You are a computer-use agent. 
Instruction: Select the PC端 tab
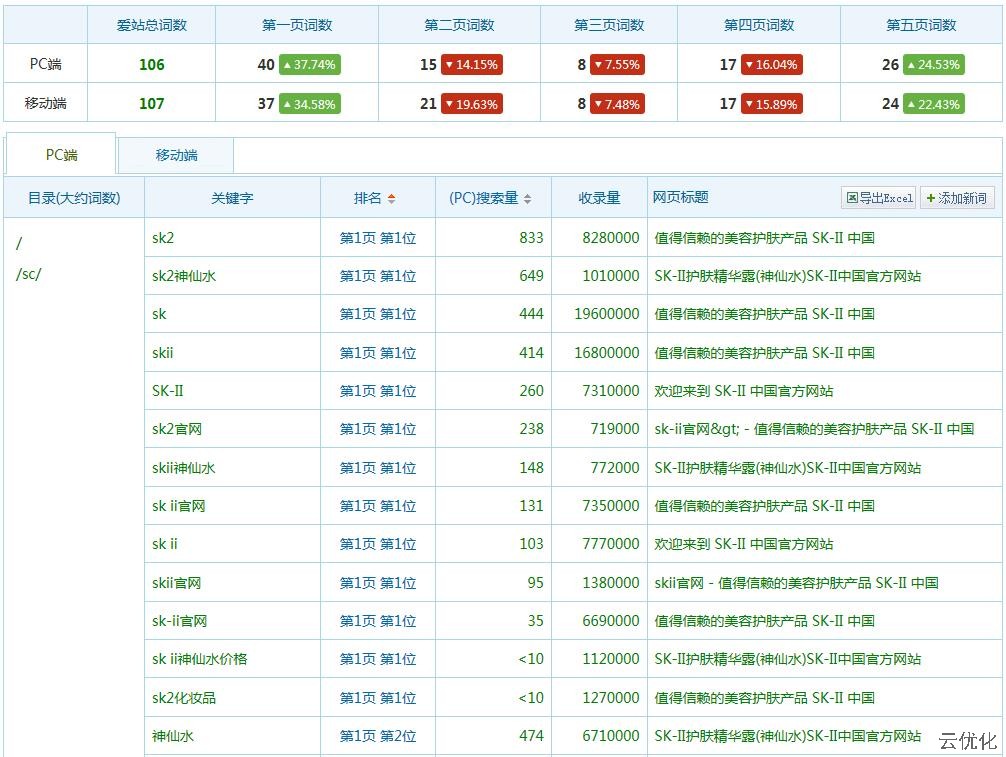coord(61,155)
